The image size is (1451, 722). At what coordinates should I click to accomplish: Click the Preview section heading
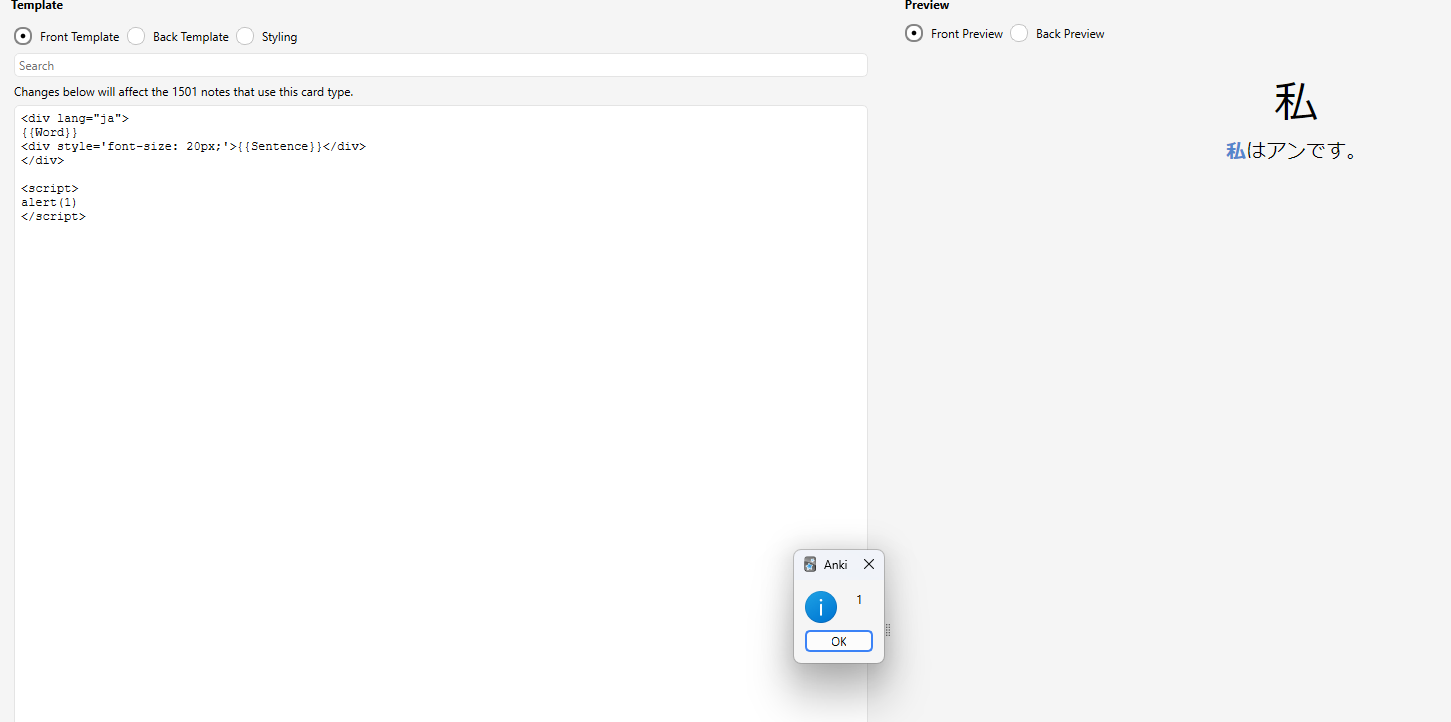(x=927, y=6)
